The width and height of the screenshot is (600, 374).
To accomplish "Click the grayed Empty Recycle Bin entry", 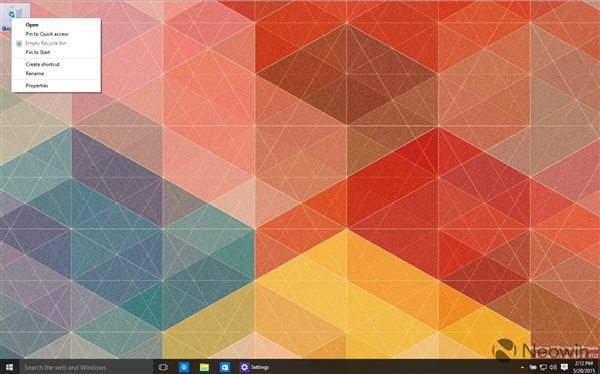I will point(56,43).
